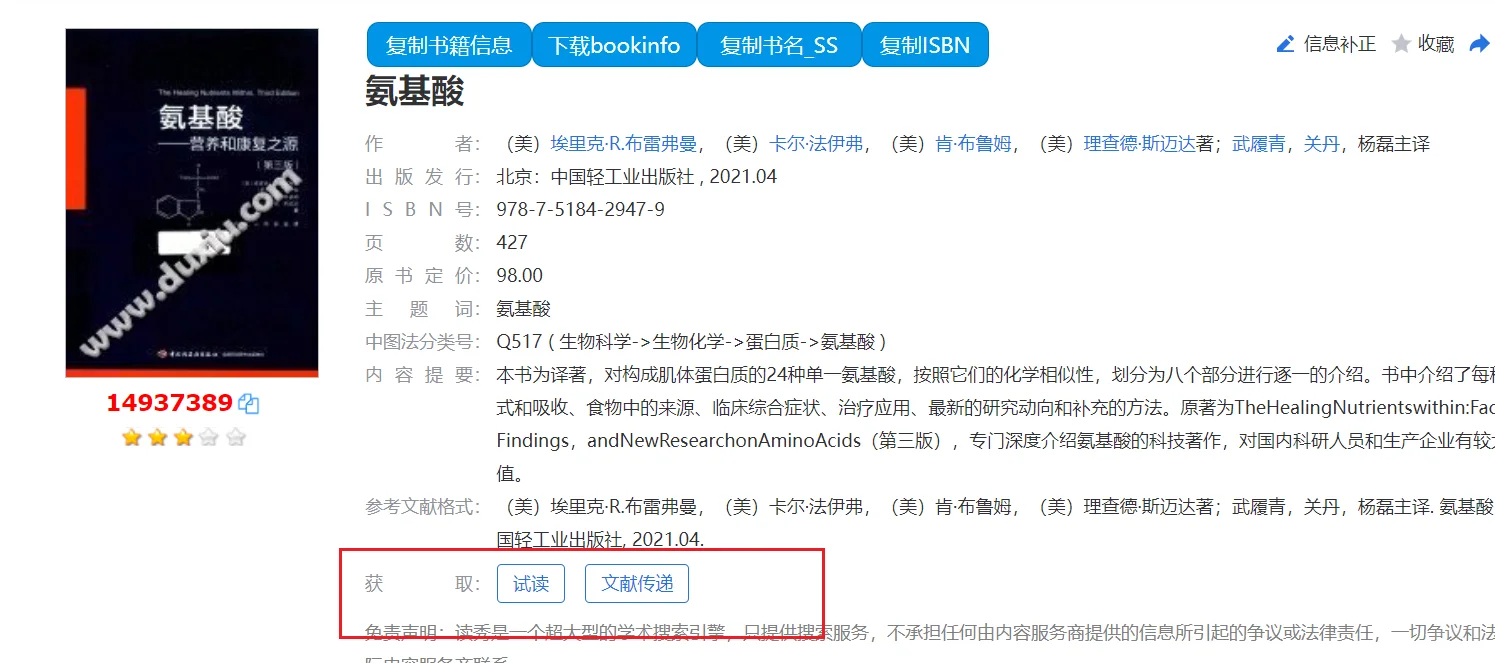Click the red book ID 14937389
Viewport: 1495px width, 663px height.
170,403
